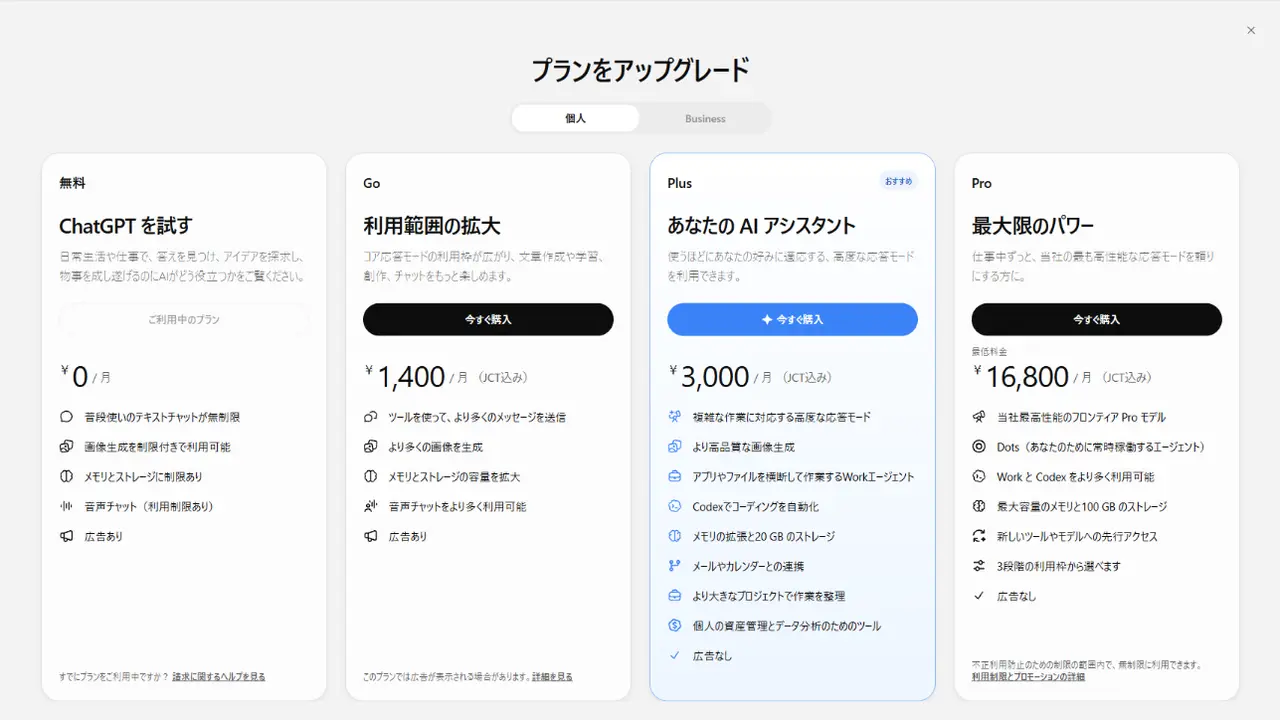Click the icon beside Work と Codex をより多く利用可能
The image size is (1280, 720).
(x=979, y=477)
